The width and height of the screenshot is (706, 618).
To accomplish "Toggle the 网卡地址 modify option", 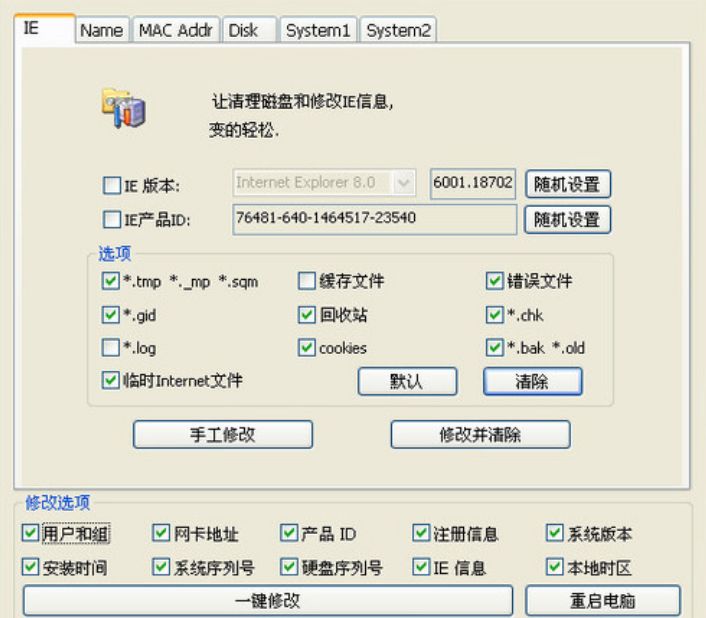I will point(161,534).
